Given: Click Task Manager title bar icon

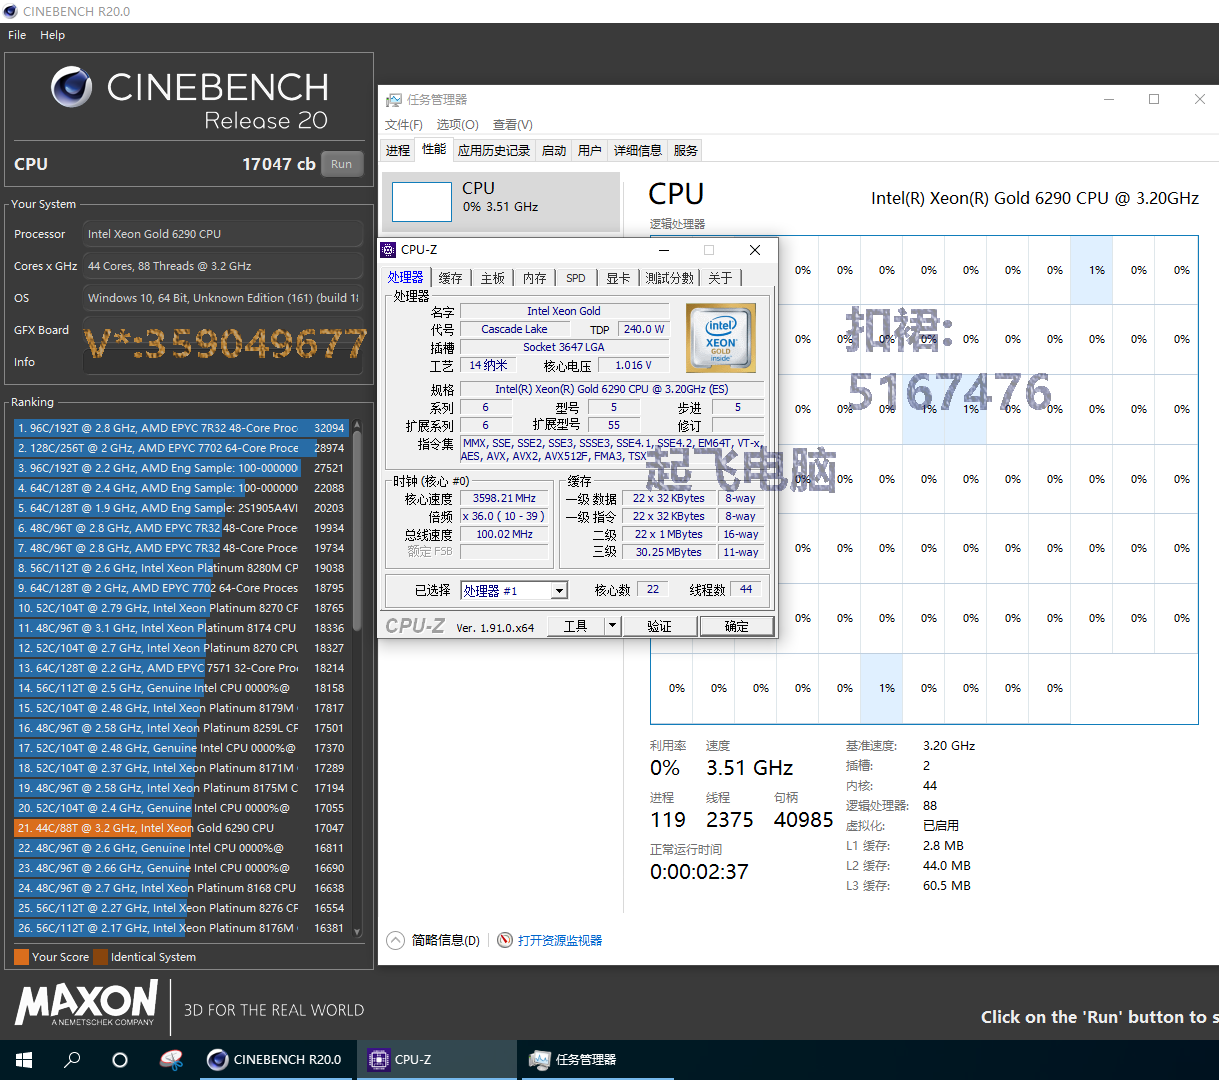Looking at the screenshot, I should point(392,100).
